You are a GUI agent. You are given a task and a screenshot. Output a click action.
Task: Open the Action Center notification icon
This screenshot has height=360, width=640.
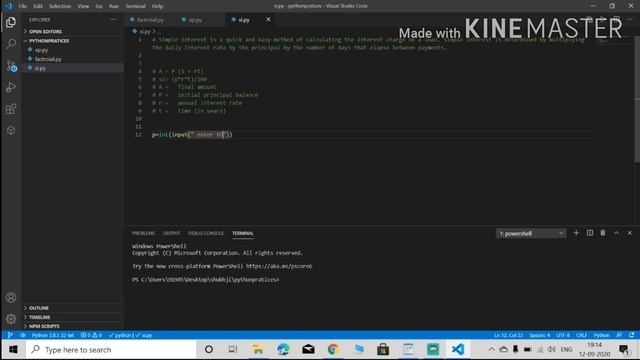click(623, 350)
